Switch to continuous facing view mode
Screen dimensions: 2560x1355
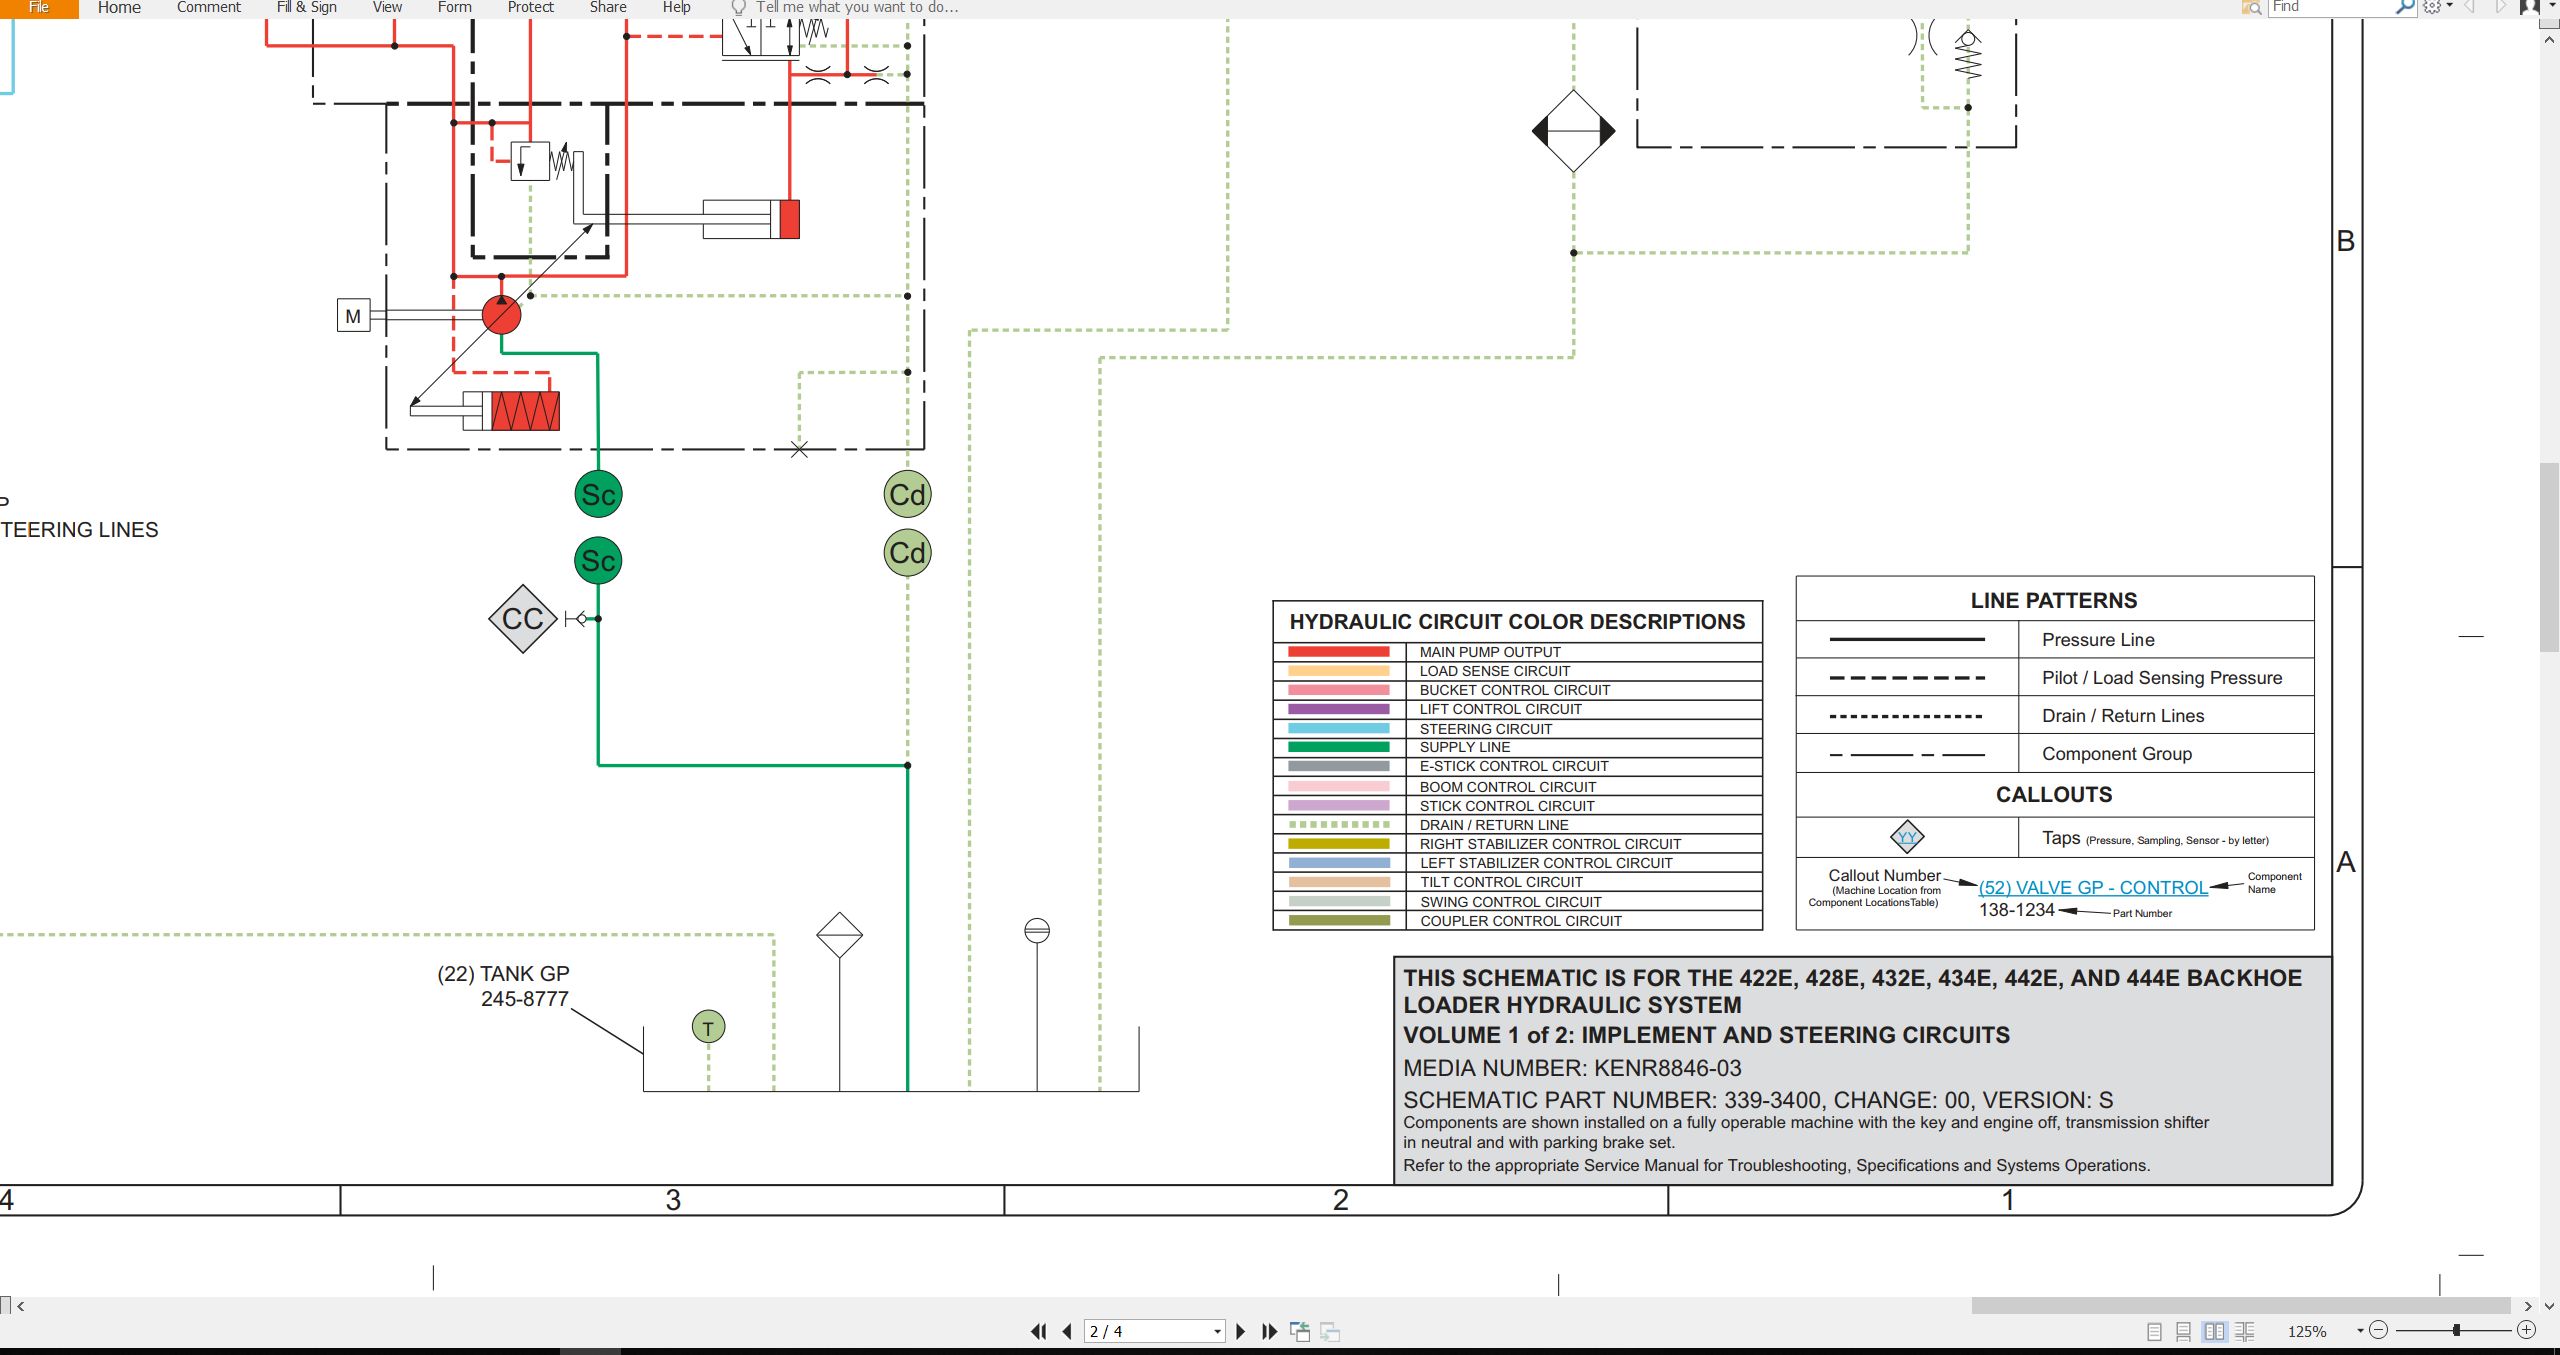coord(2244,1331)
